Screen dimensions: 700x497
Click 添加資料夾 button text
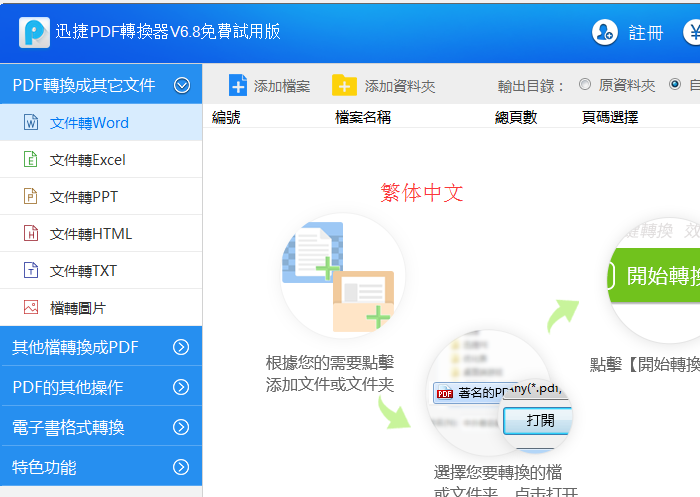[x=400, y=86]
